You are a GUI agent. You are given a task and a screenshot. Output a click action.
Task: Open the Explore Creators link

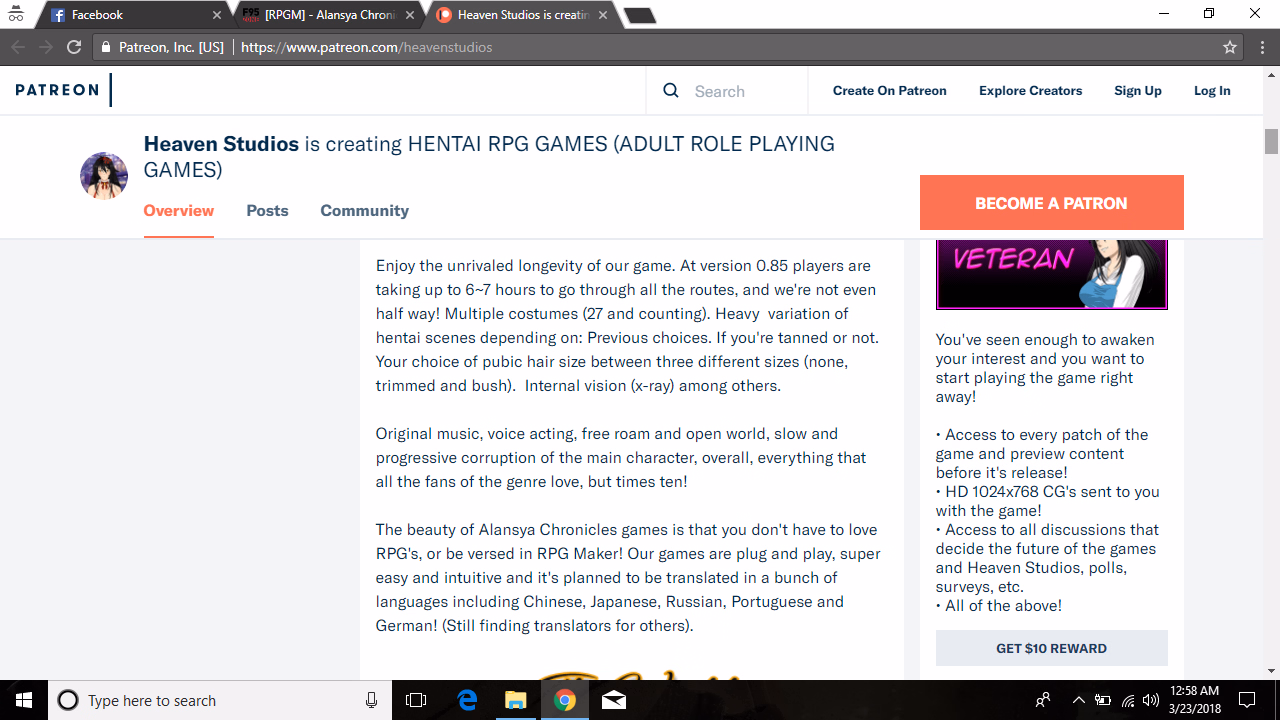coord(1030,91)
